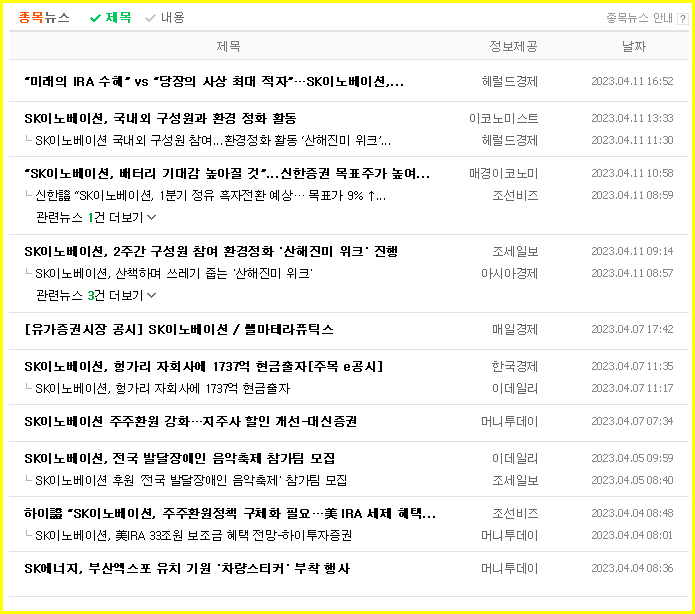The height and width of the screenshot is (614, 695).
Task: Click source 매경이코노미
Action: point(504,173)
